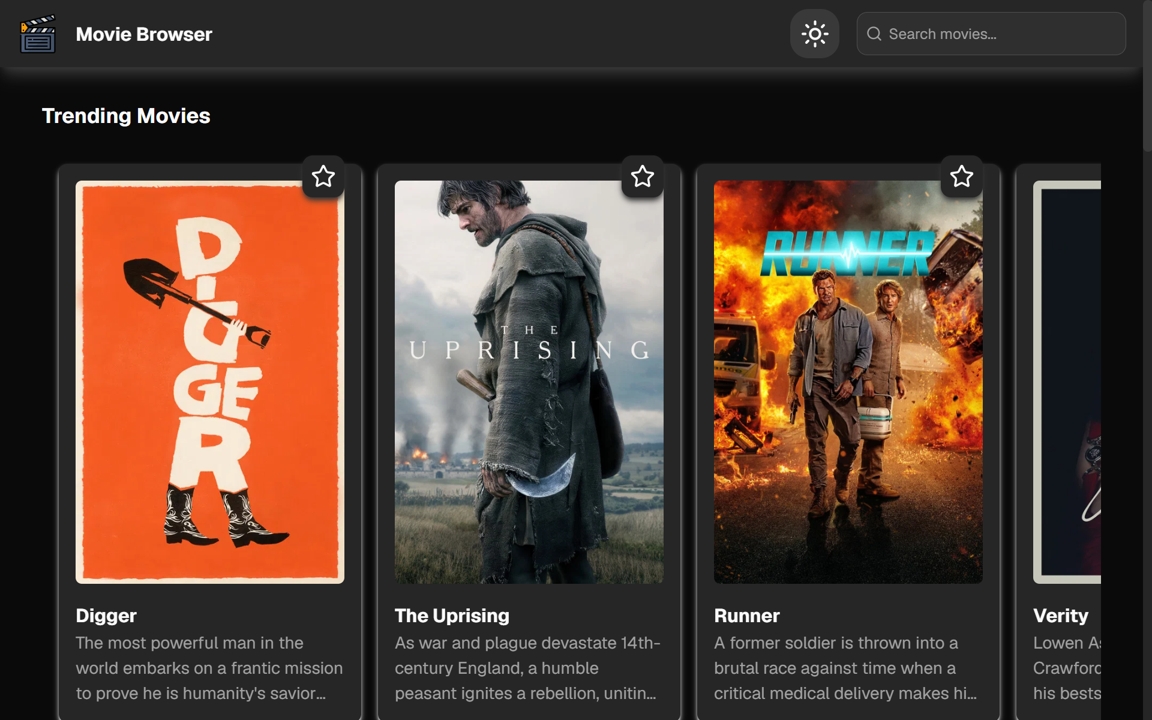This screenshot has width=1152, height=720.
Task: Select the Runner movie title
Action: (746, 616)
